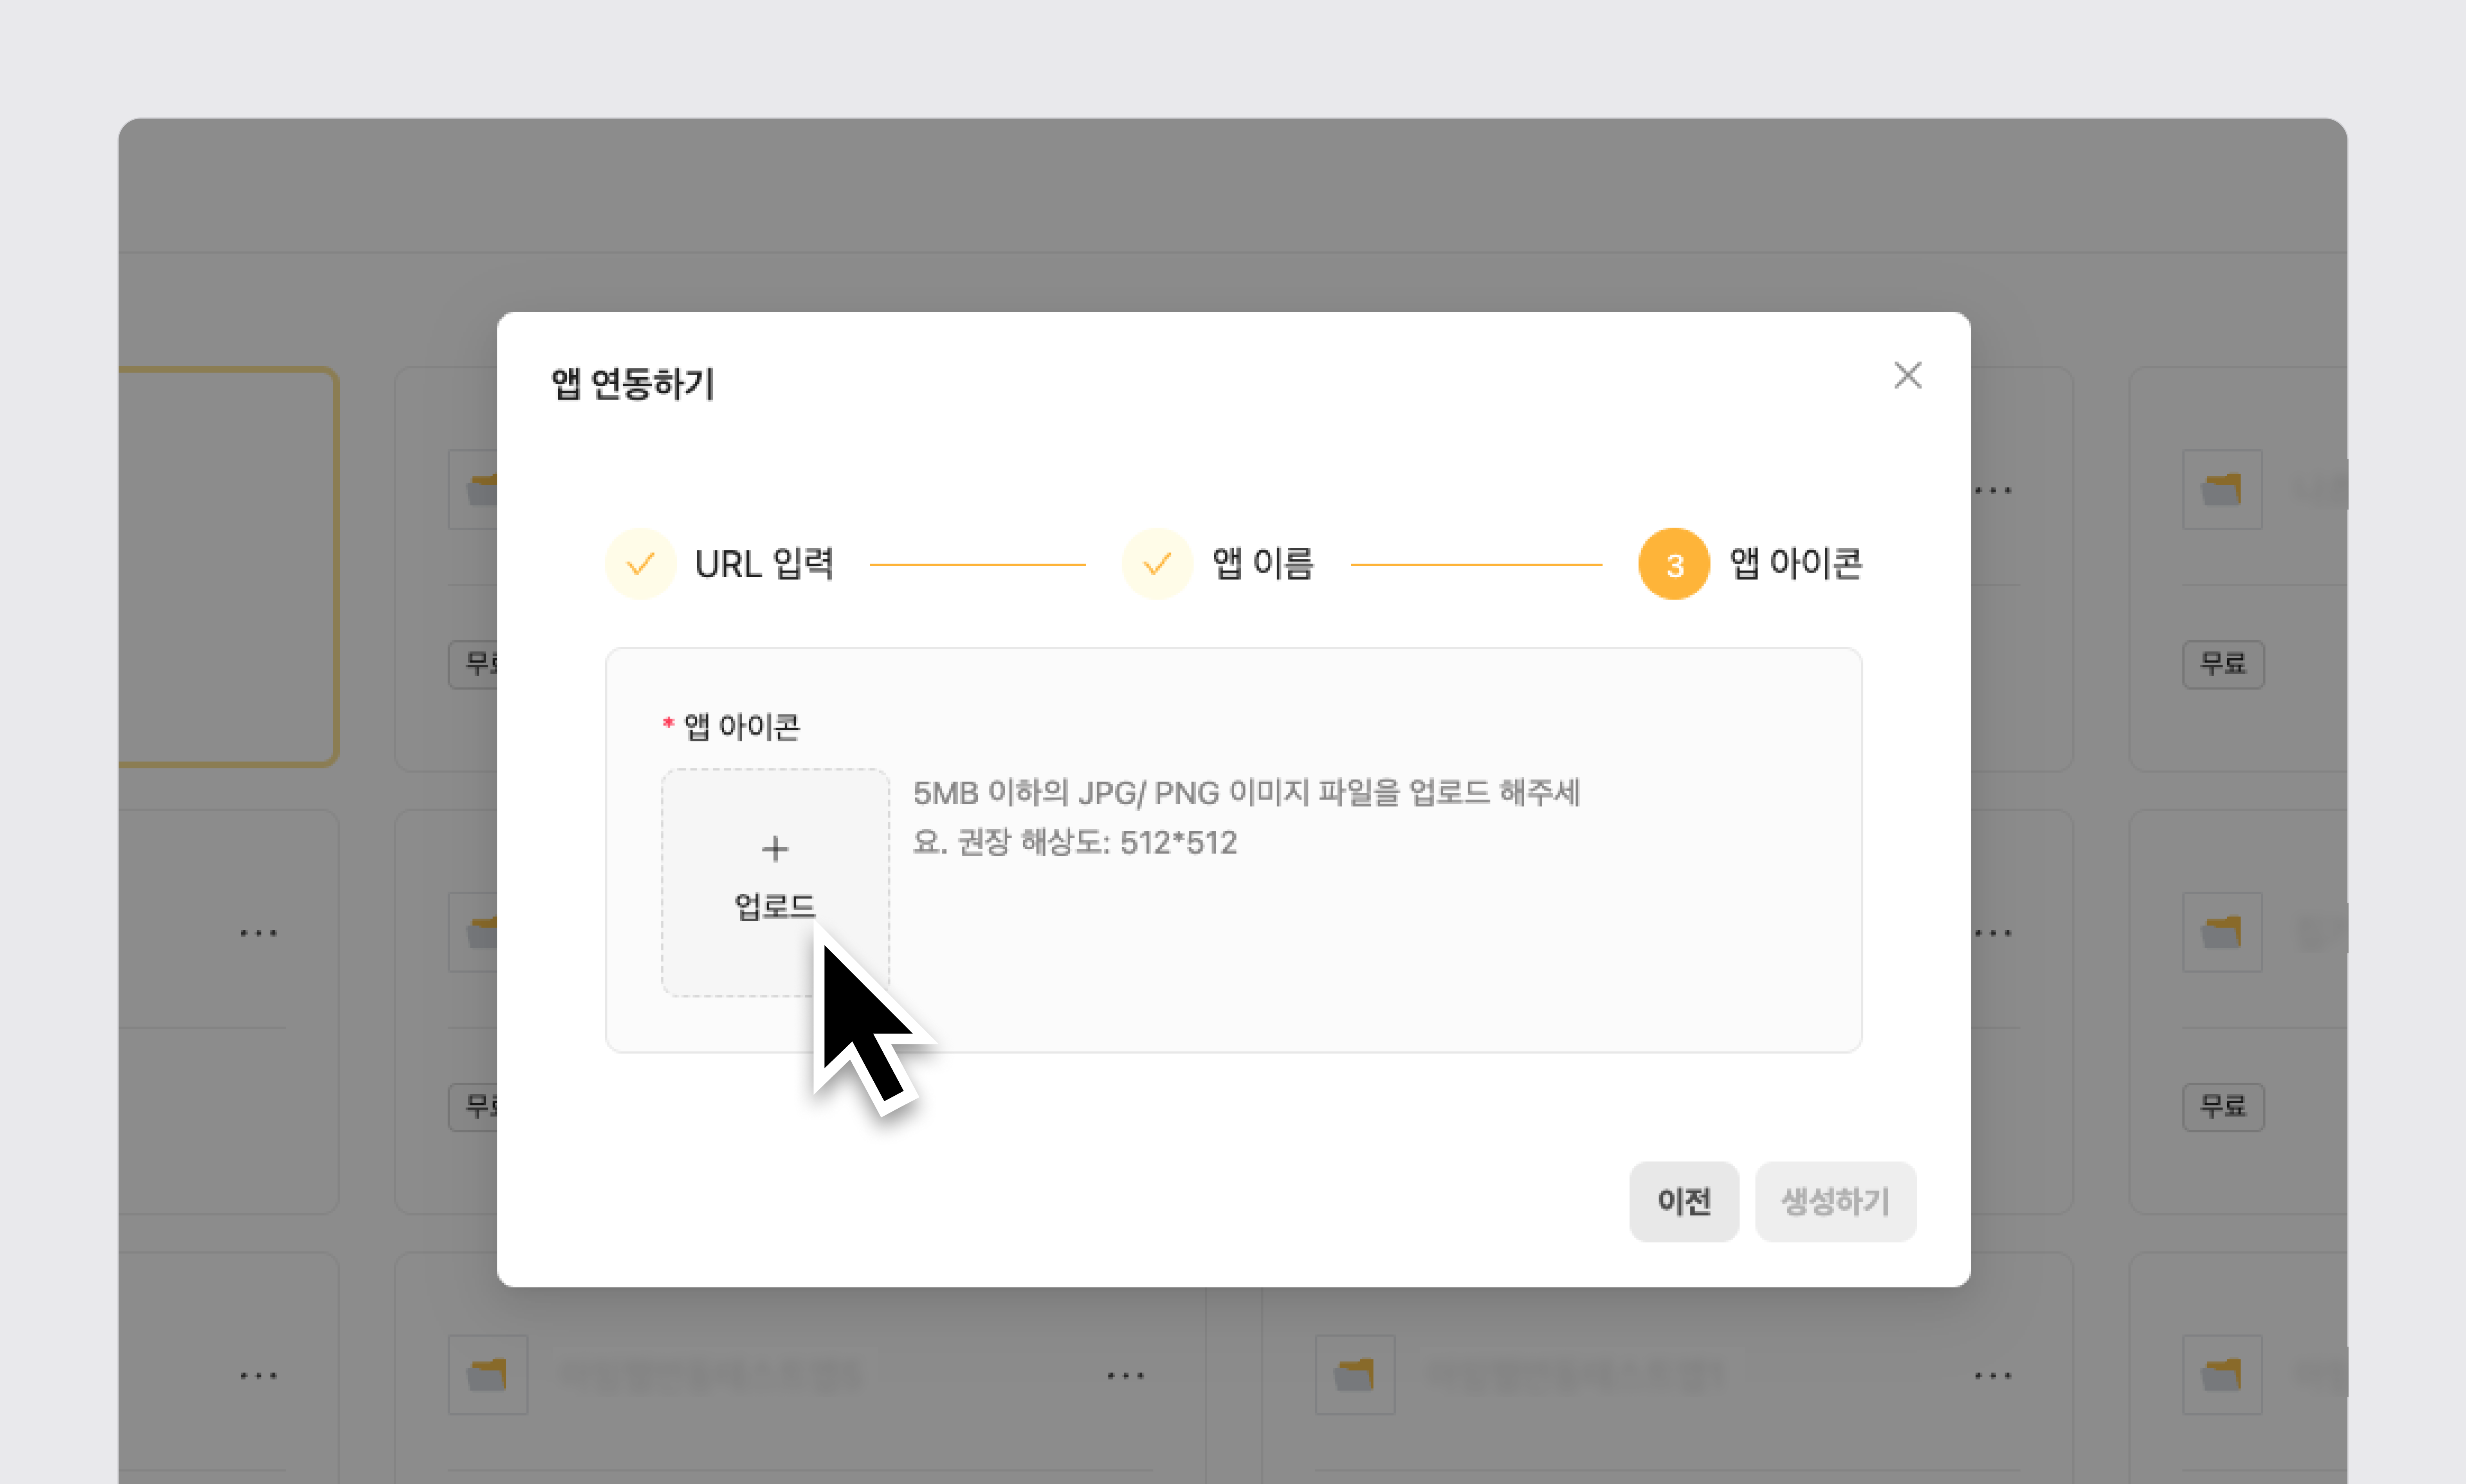This screenshot has width=2466, height=1484.
Task: Click the 무료 tag on middle-right card
Action: coord(2222,1106)
